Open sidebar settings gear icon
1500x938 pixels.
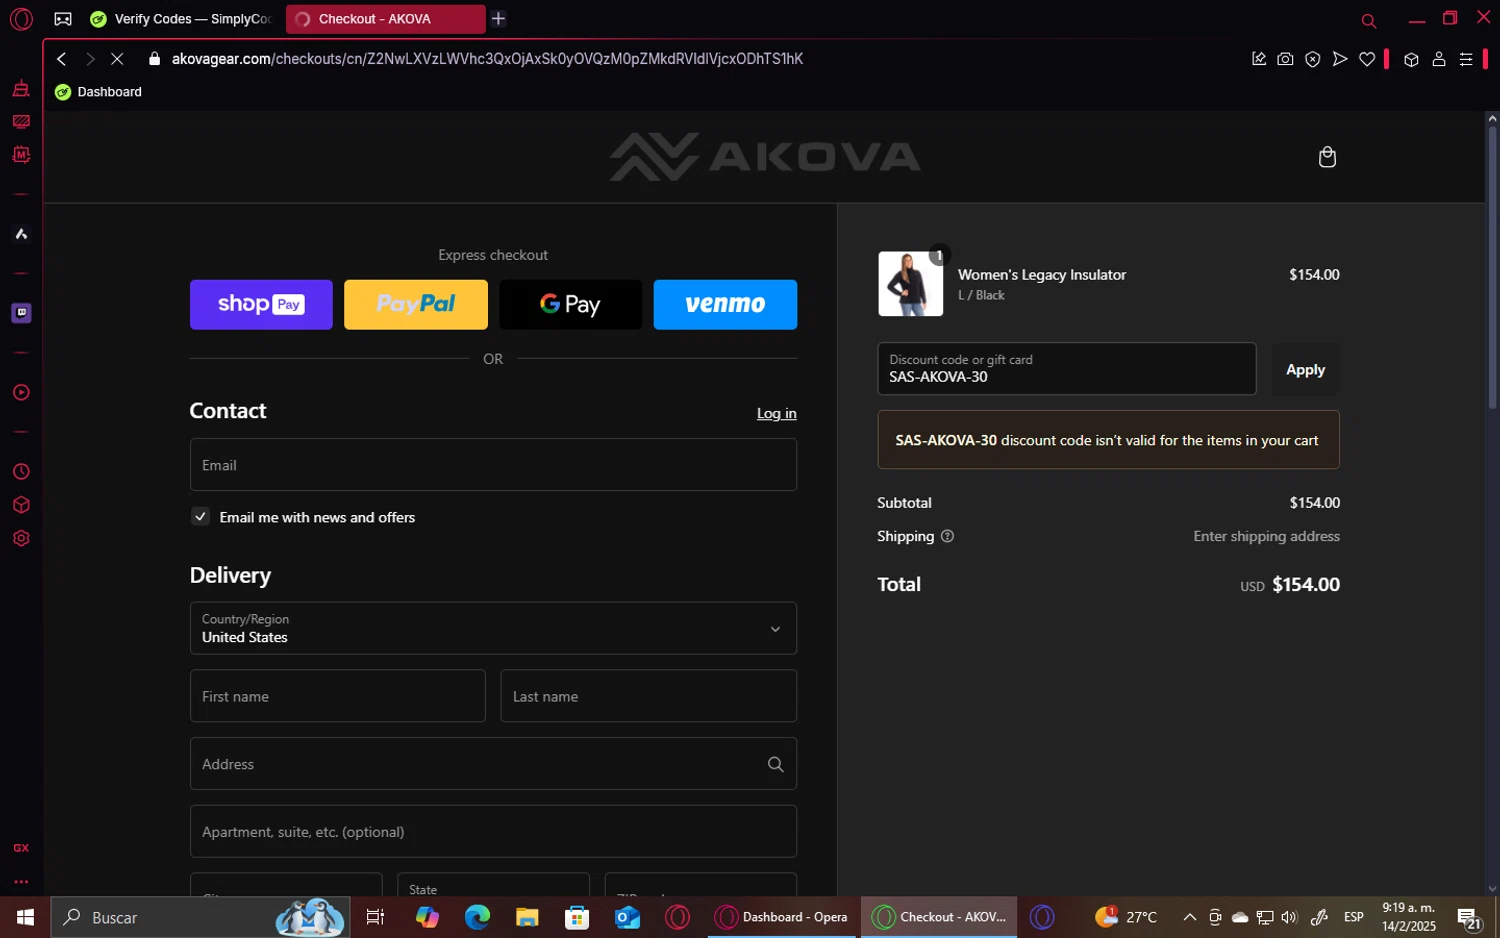click(21, 538)
